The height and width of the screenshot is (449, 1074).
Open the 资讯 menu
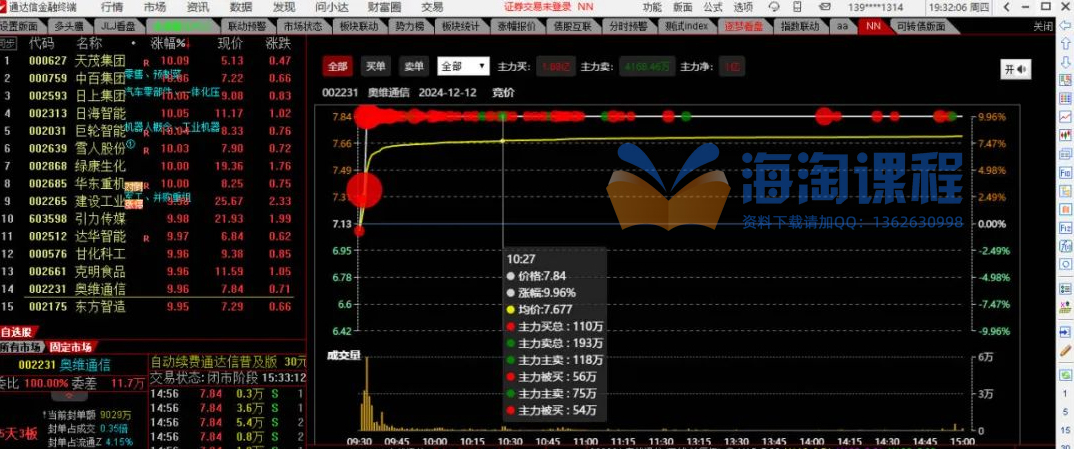(x=198, y=7)
